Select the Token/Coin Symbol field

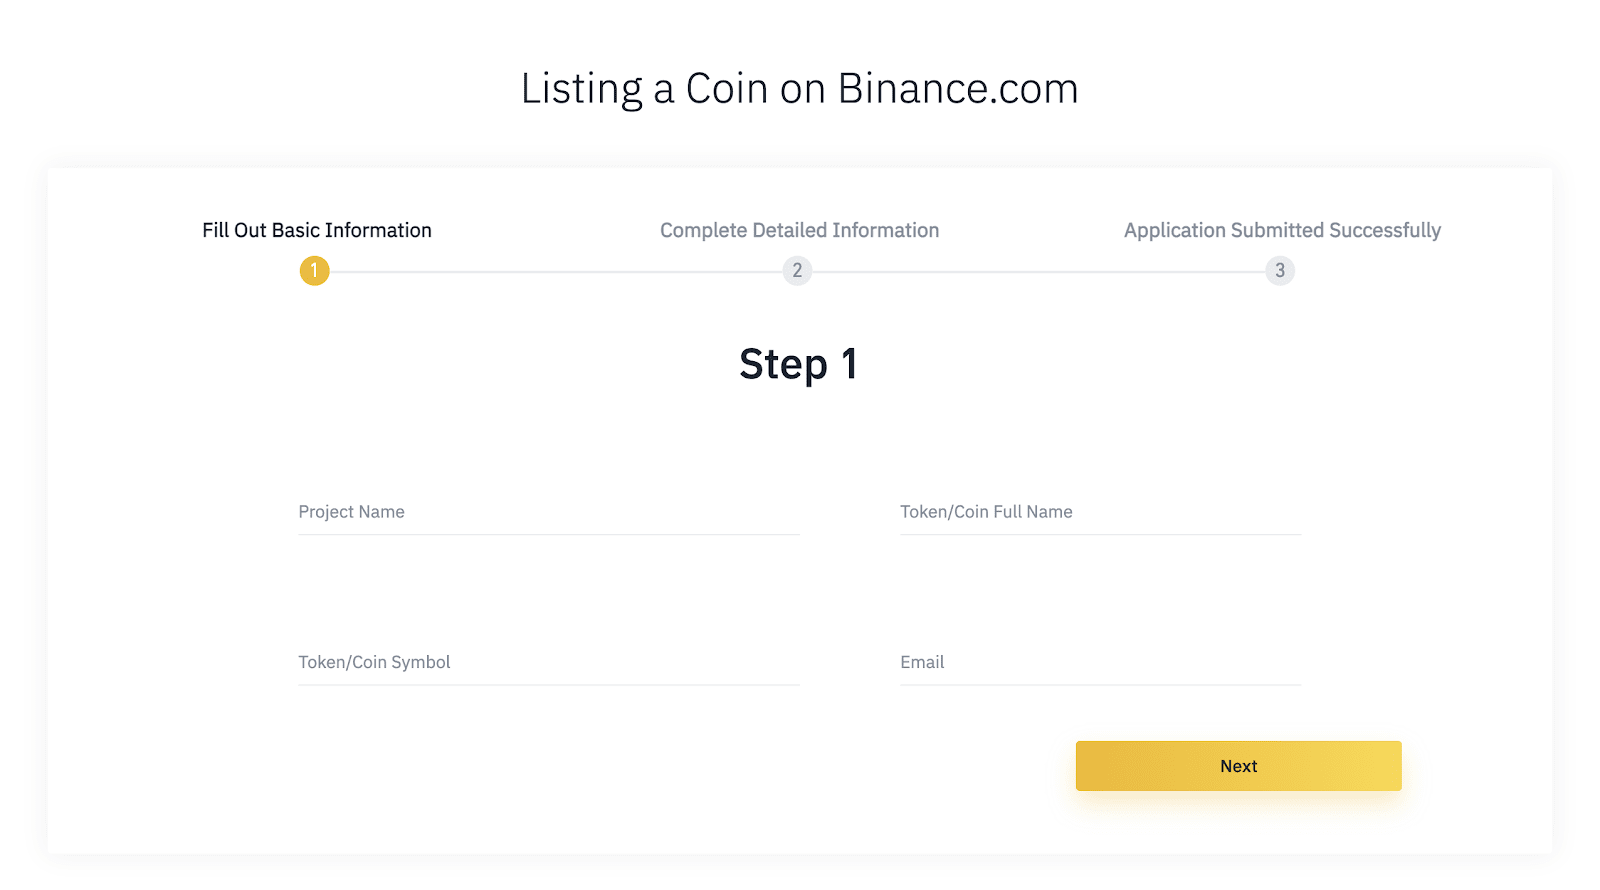pos(548,662)
